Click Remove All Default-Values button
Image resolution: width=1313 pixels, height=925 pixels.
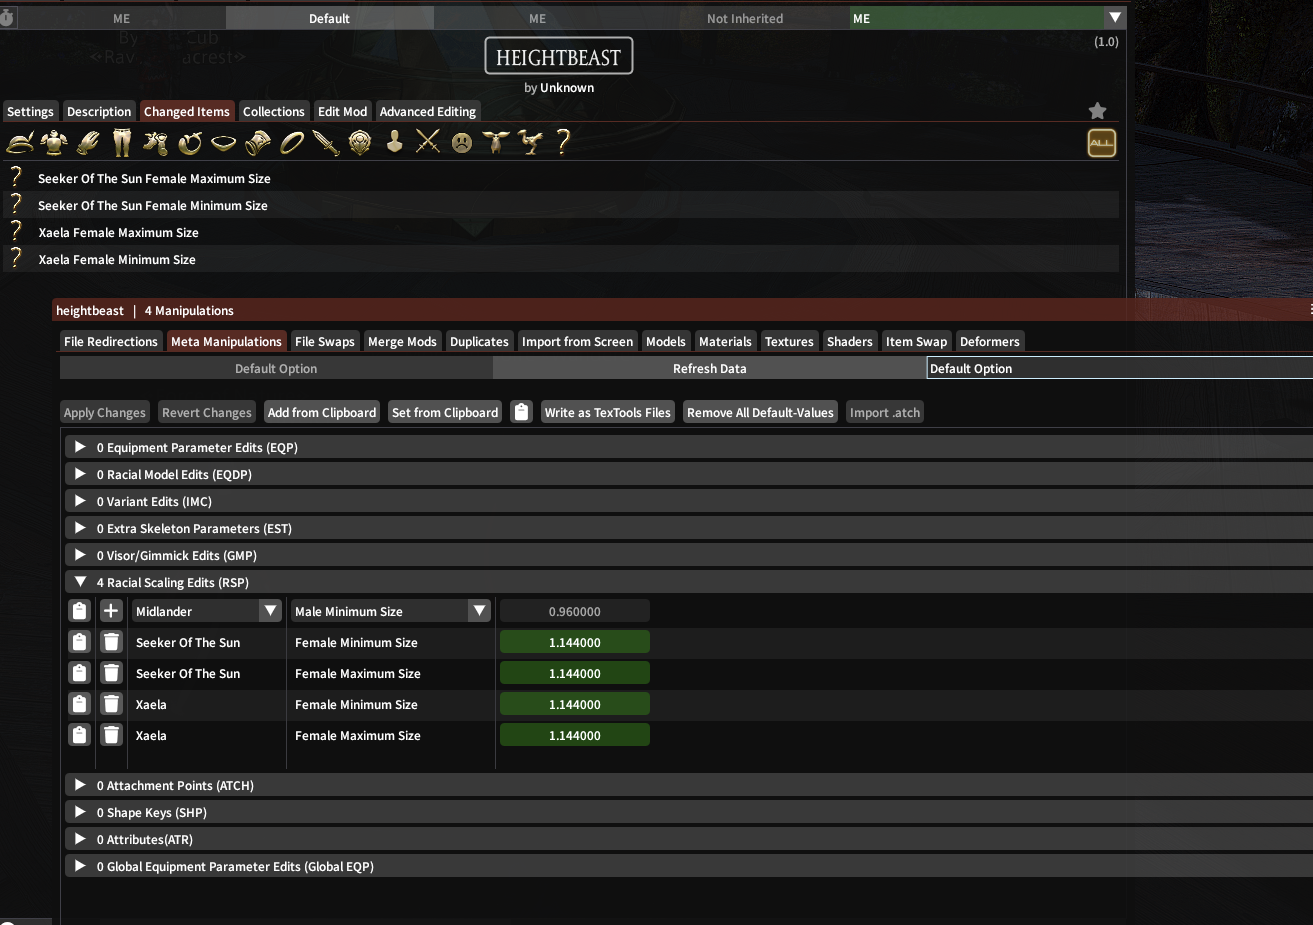pyautogui.click(x=760, y=412)
